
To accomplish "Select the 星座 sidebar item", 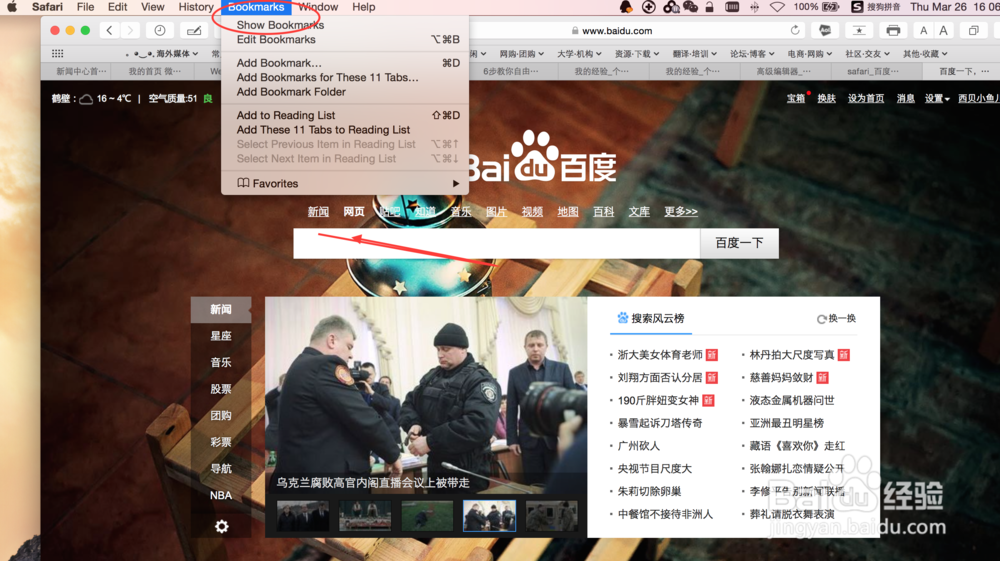I will tap(221, 336).
